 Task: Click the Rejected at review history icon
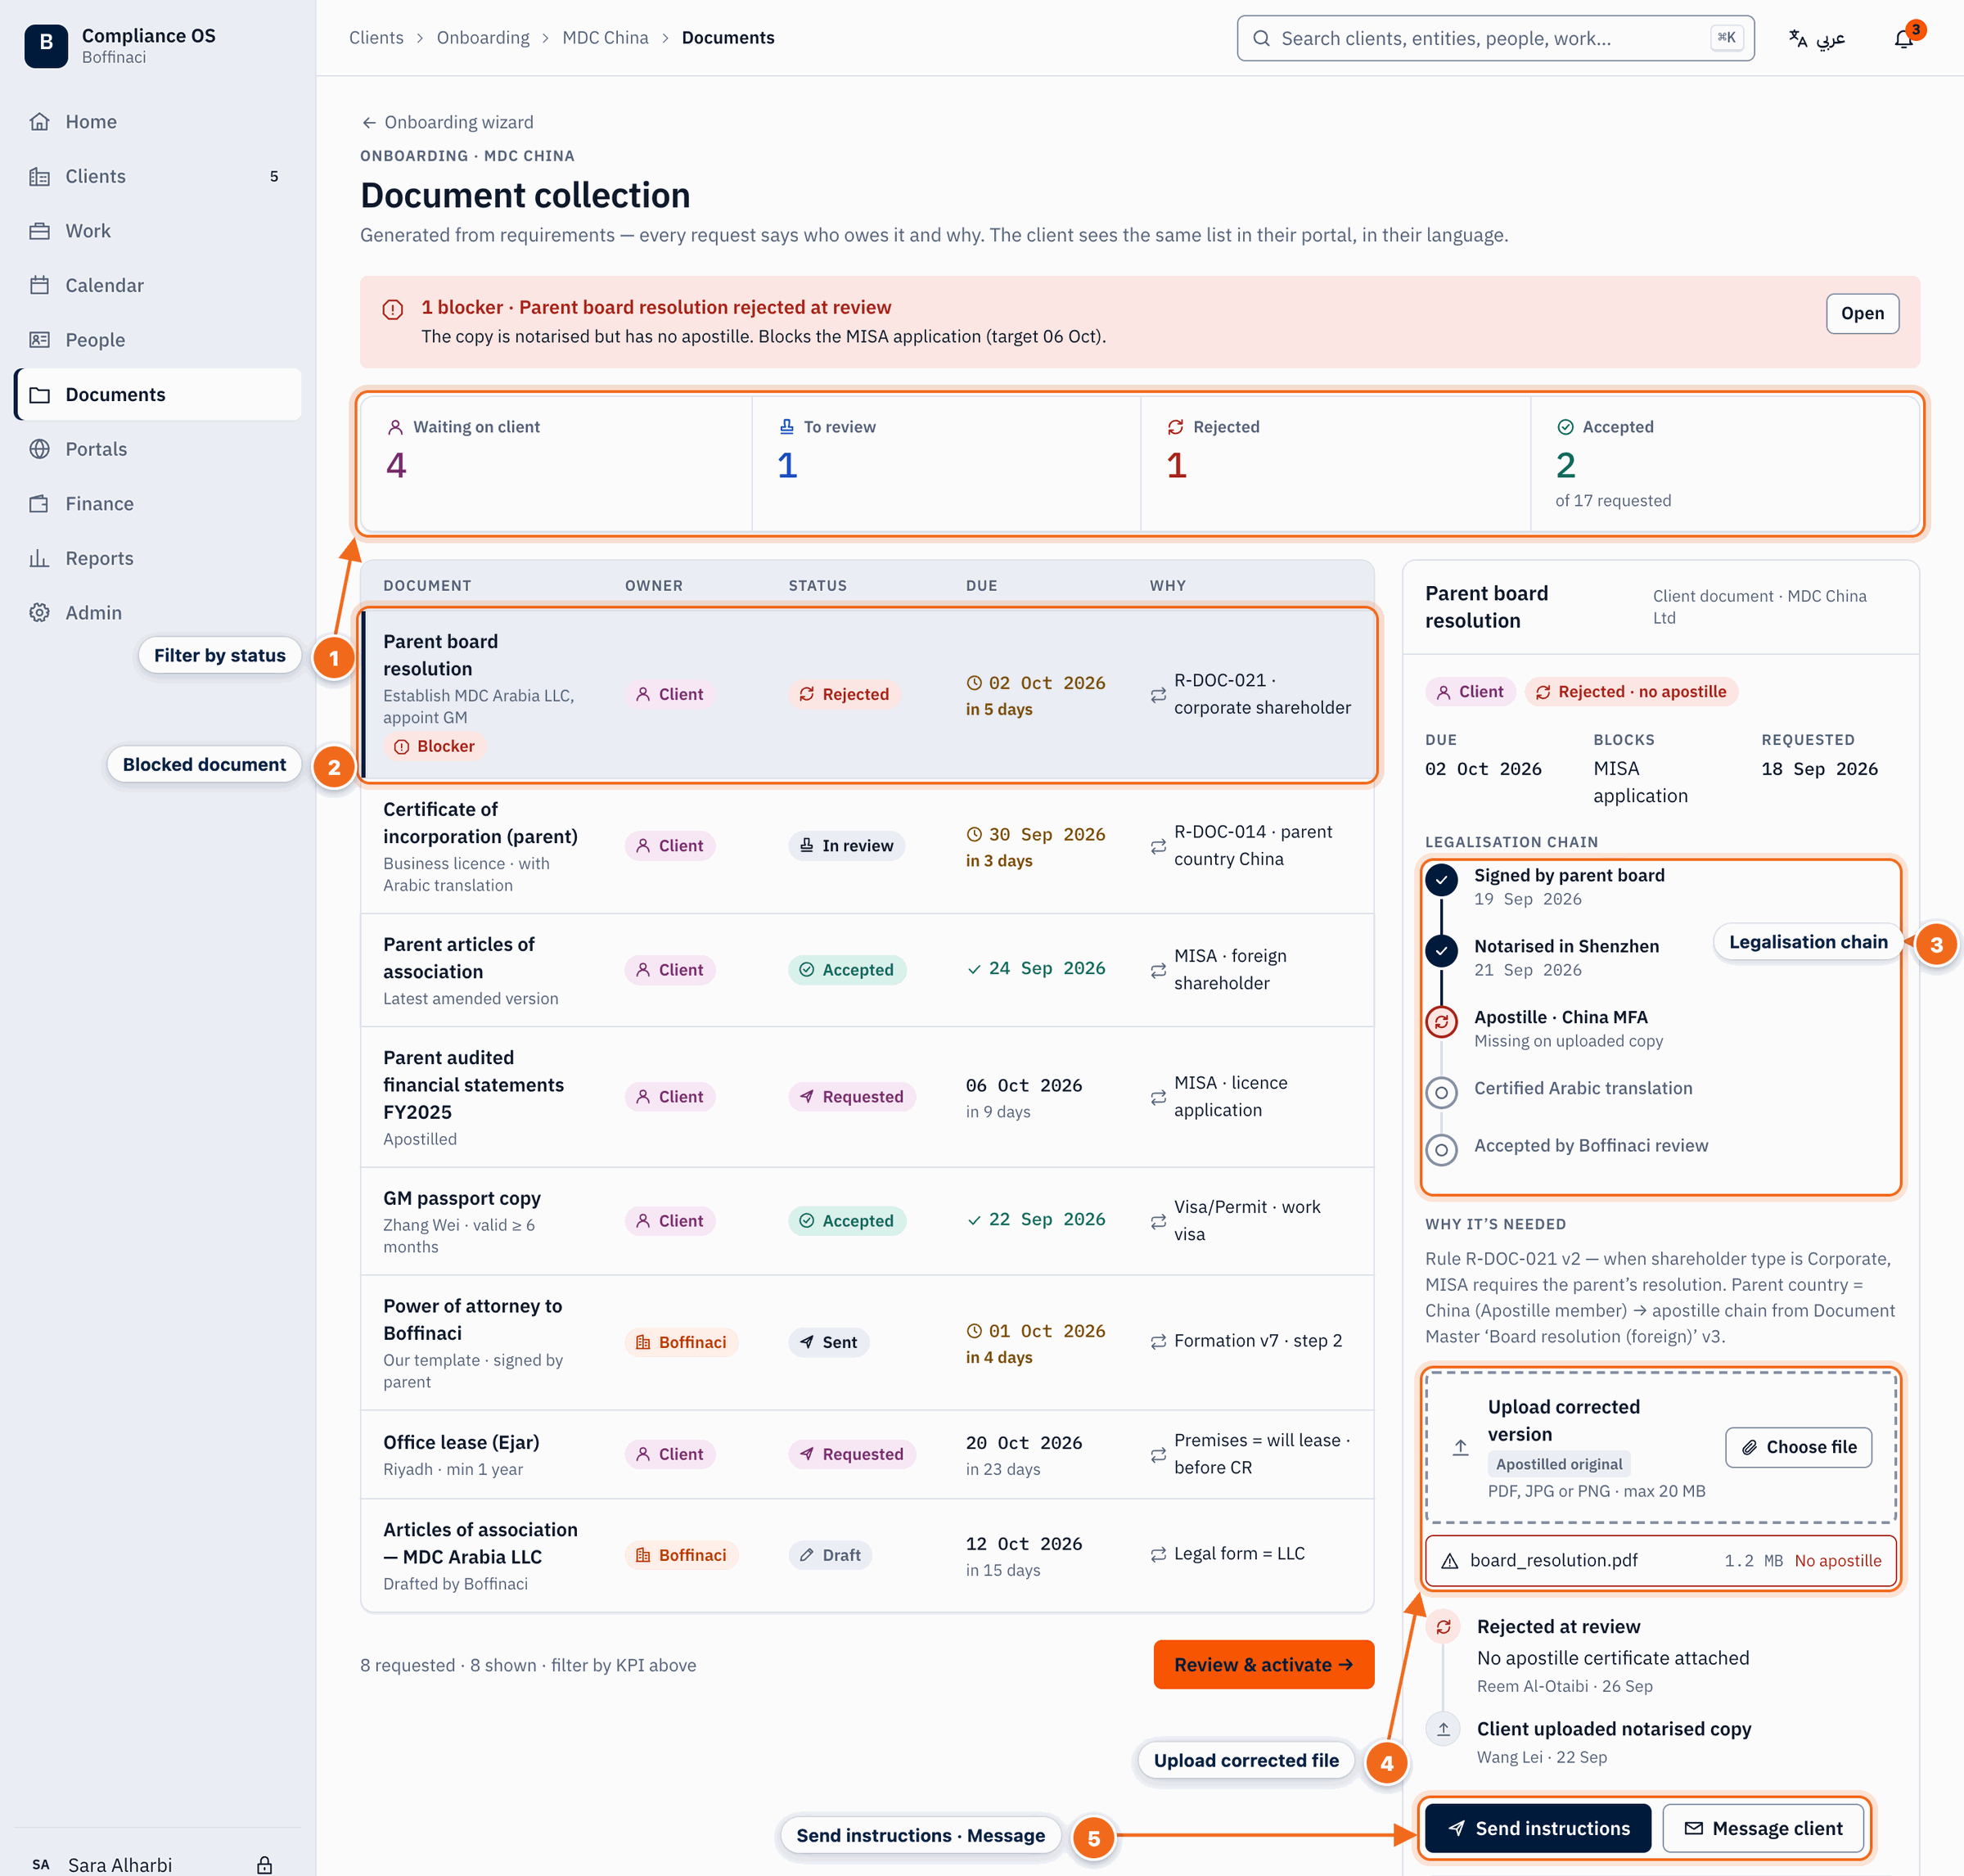click(x=1443, y=1627)
